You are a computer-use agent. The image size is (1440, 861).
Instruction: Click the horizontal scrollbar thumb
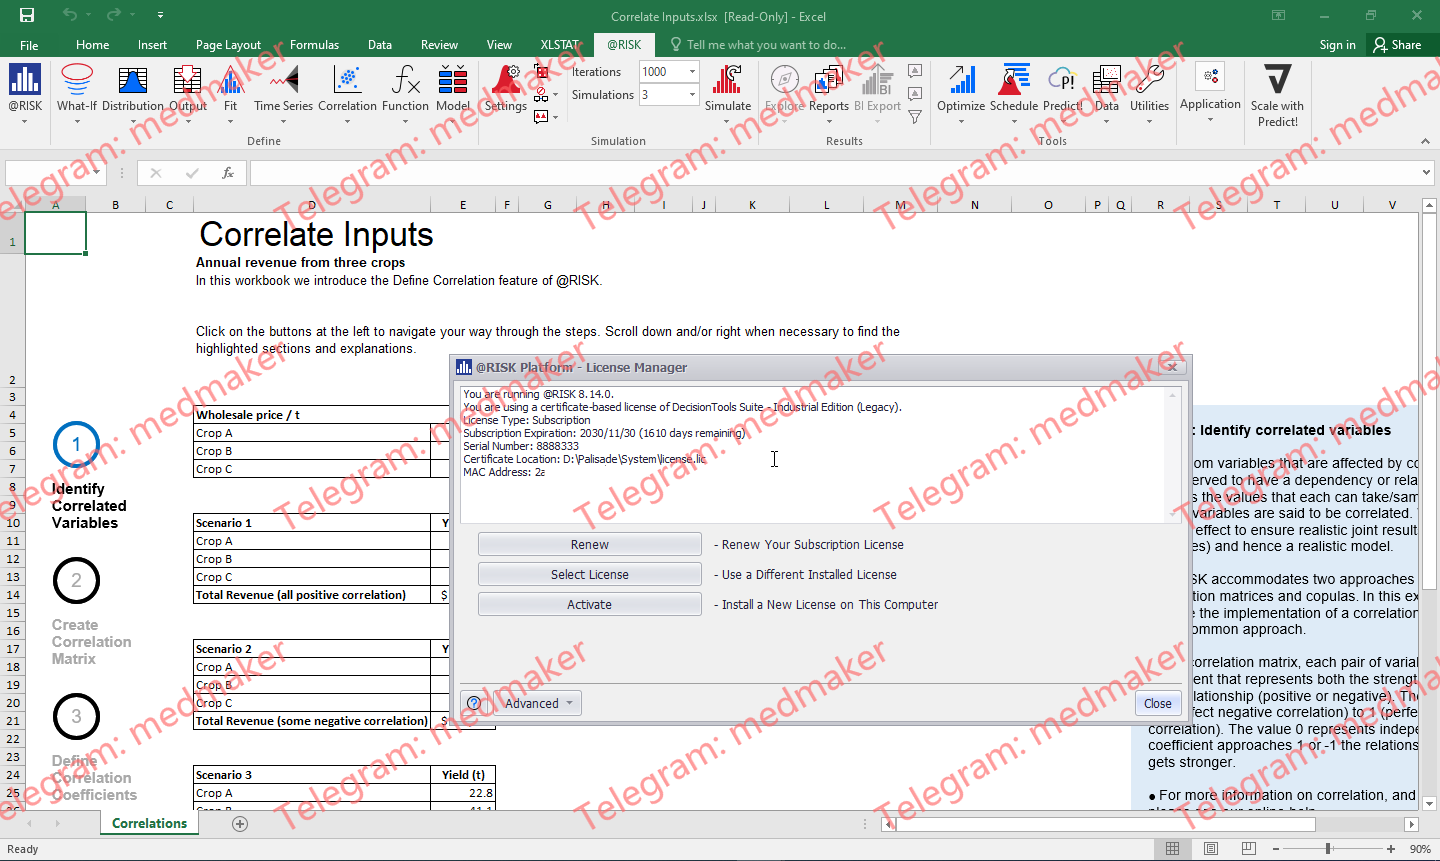pyautogui.click(x=1105, y=825)
